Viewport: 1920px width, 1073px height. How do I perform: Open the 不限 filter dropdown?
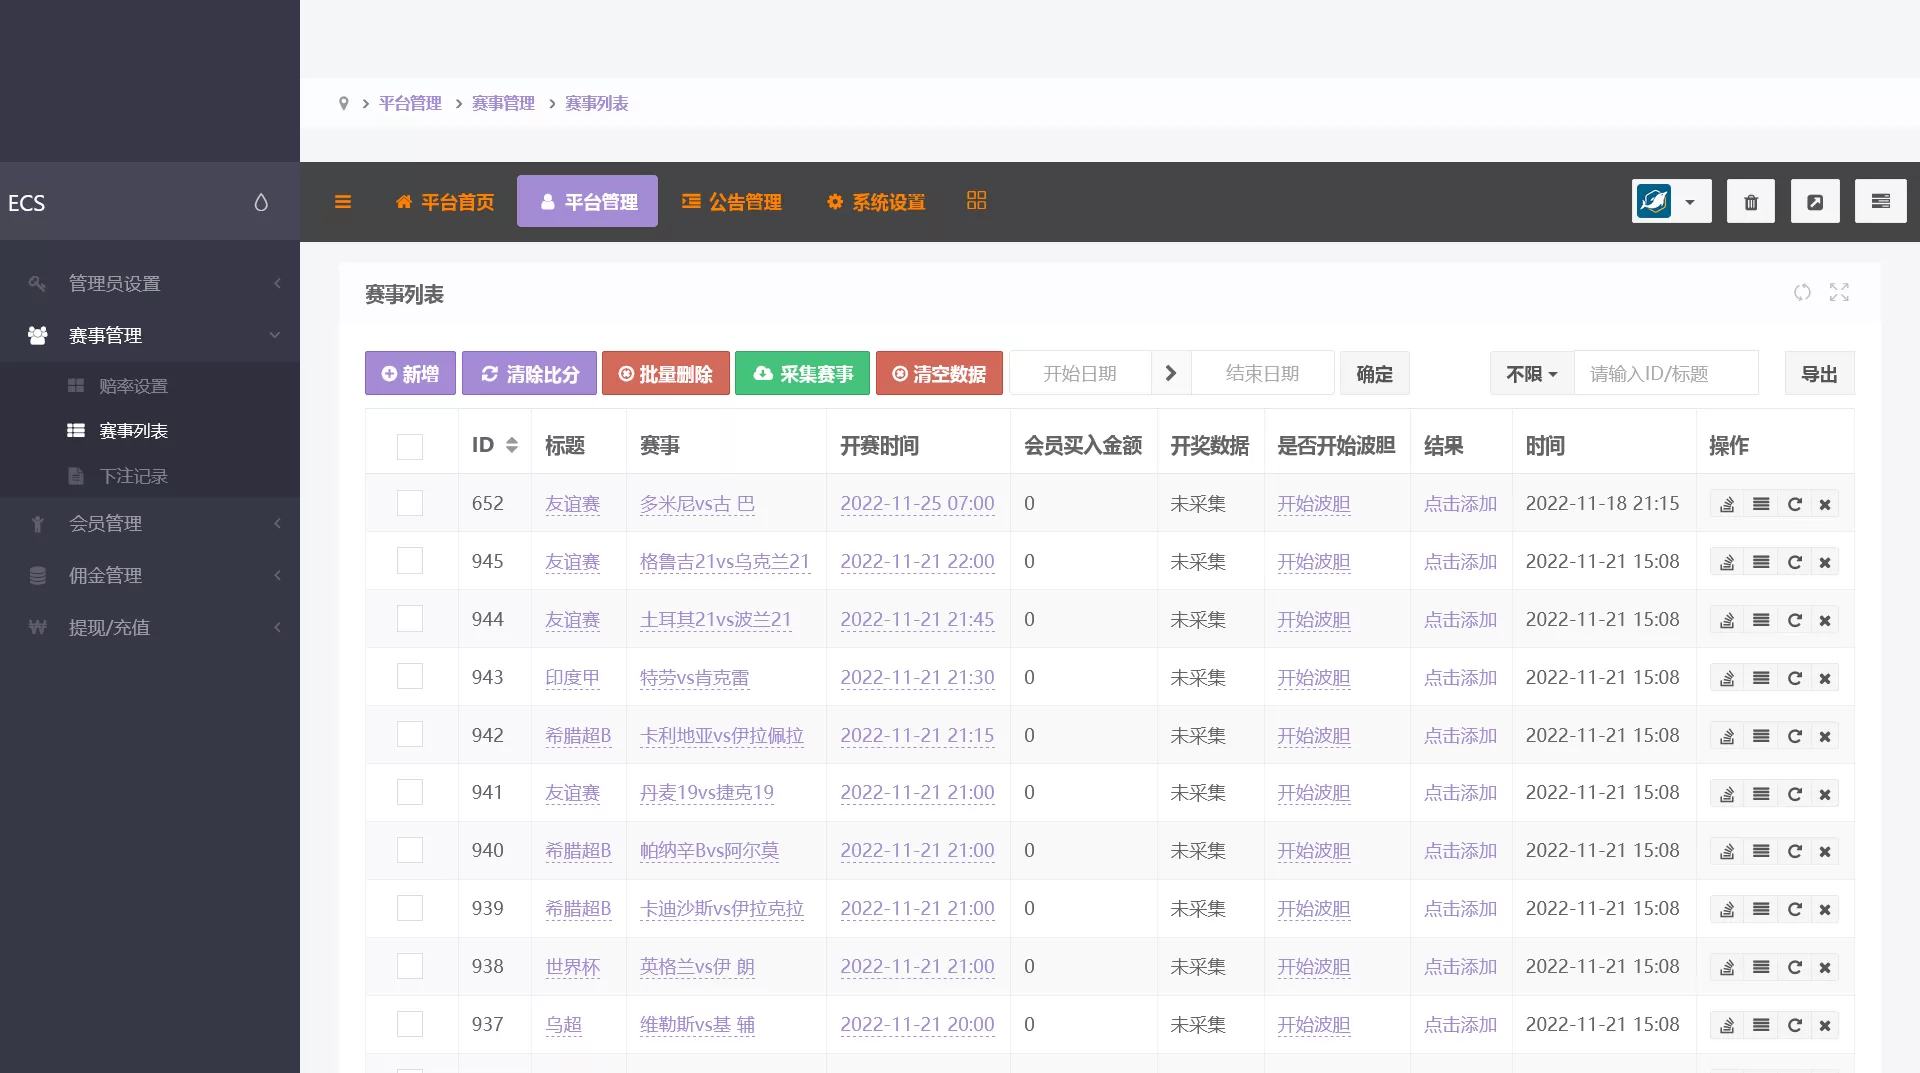coord(1529,373)
